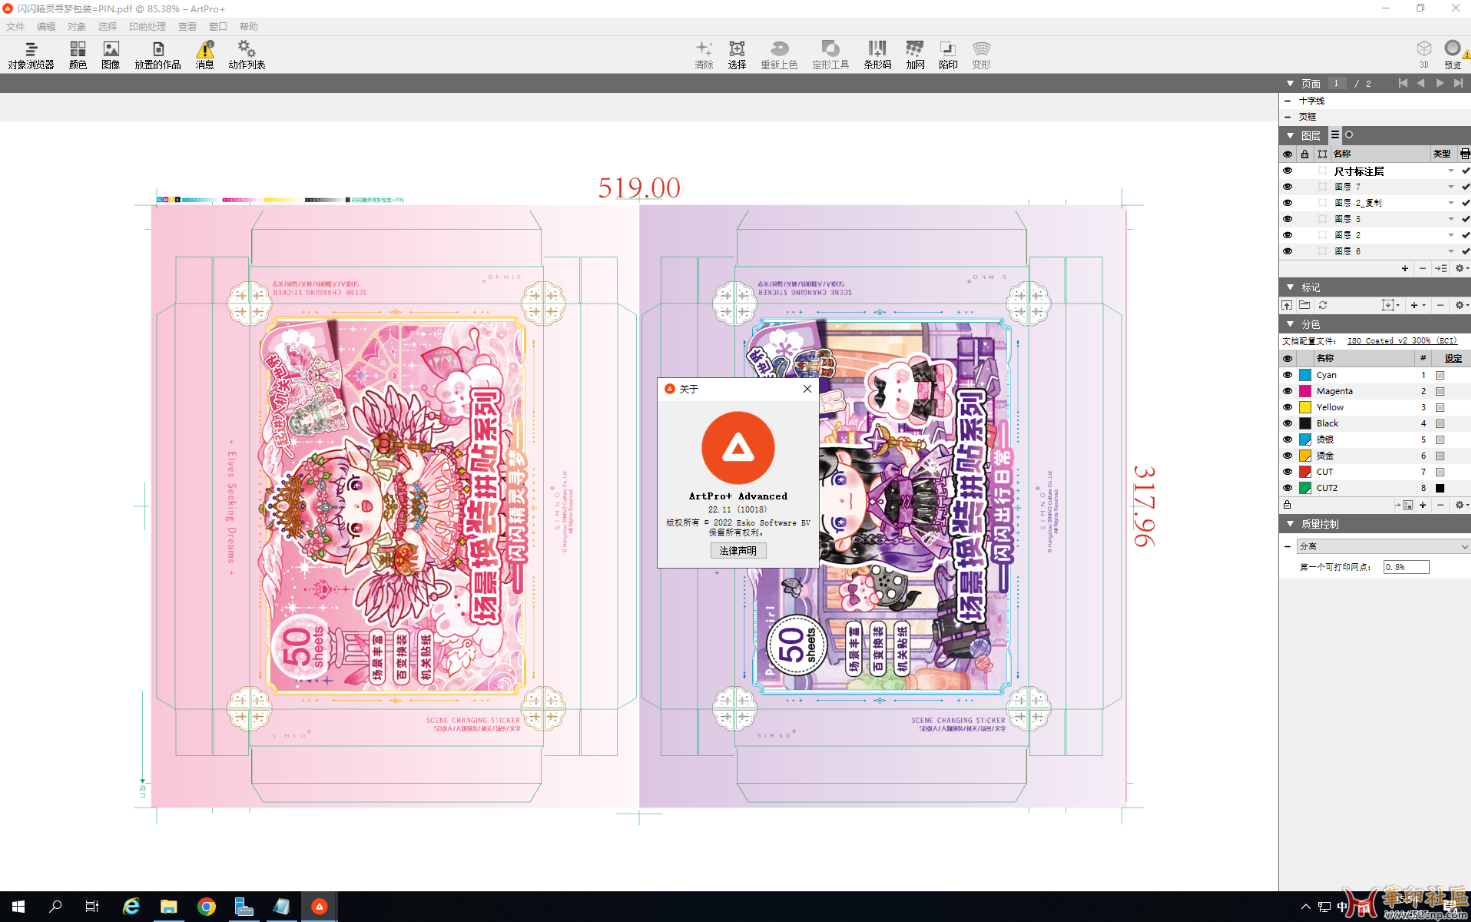Toggle the Black setting checkbox
The image size is (1471, 922).
(1440, 424)
